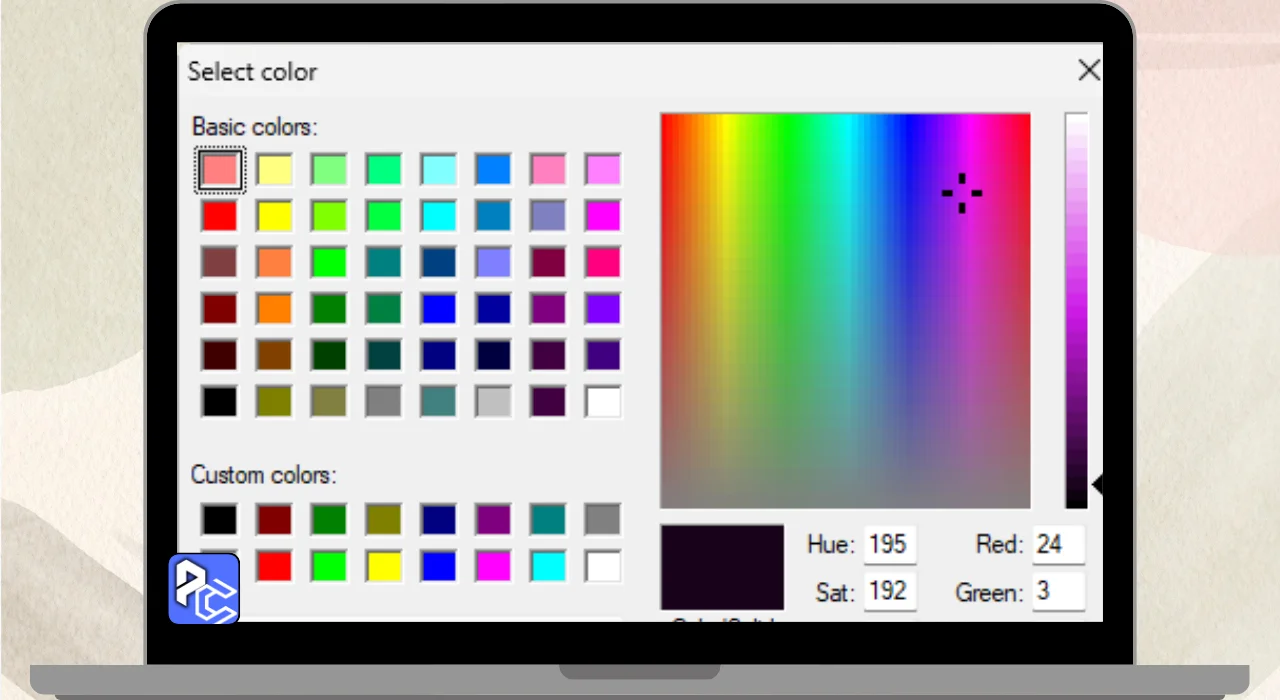Screen dimensions: 1280x700
Task: Pick the bright yellow swatch in Basic colors
Action: coord(275,215)
